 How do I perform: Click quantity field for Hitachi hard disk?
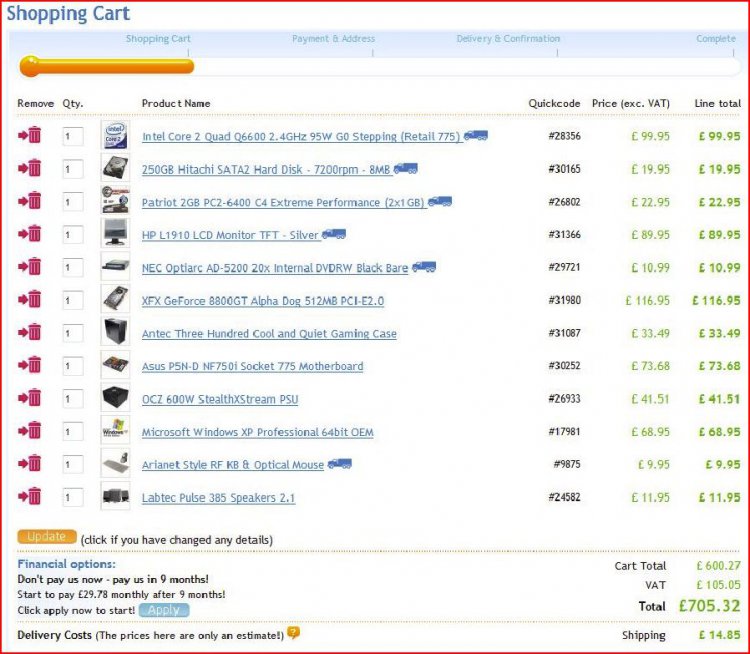tap(73, 169)
